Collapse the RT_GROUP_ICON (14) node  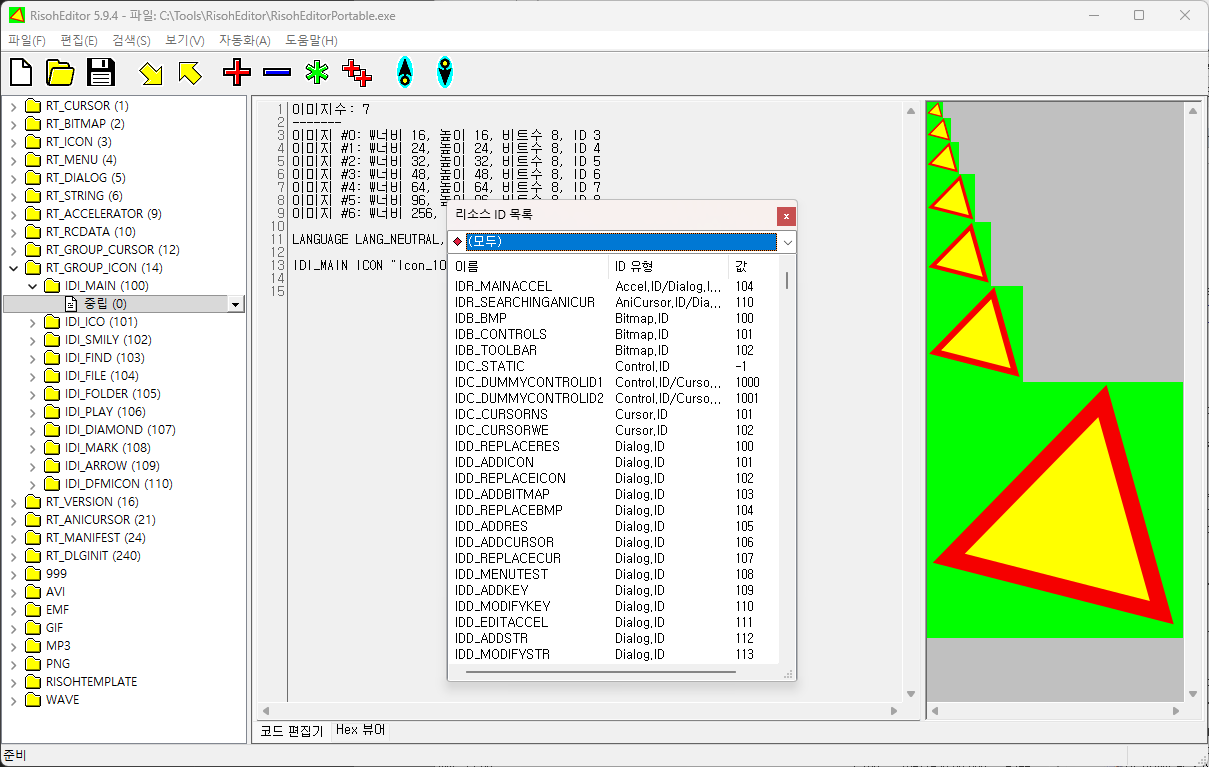[x=13, y=268]
